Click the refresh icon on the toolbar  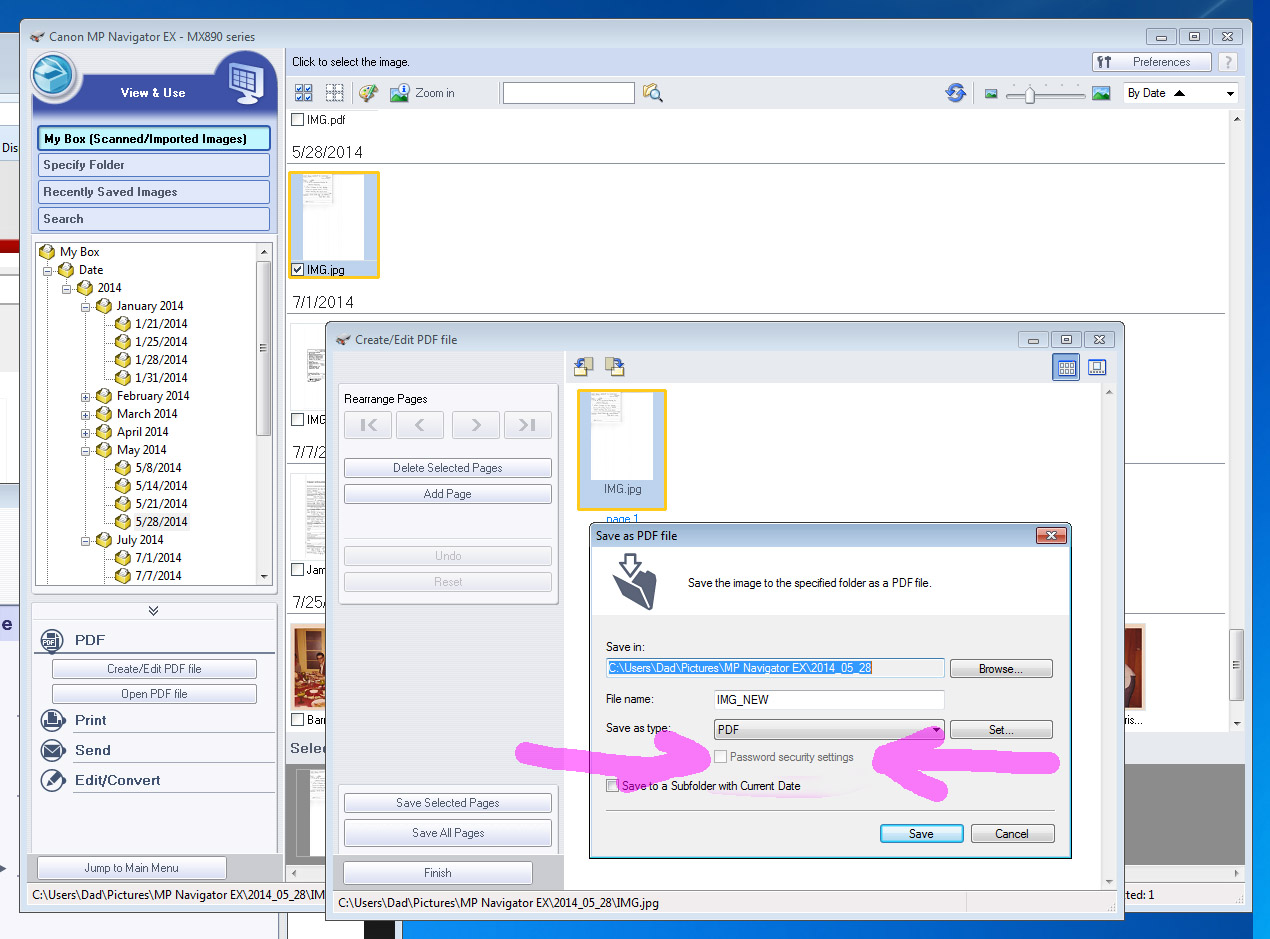956,92
